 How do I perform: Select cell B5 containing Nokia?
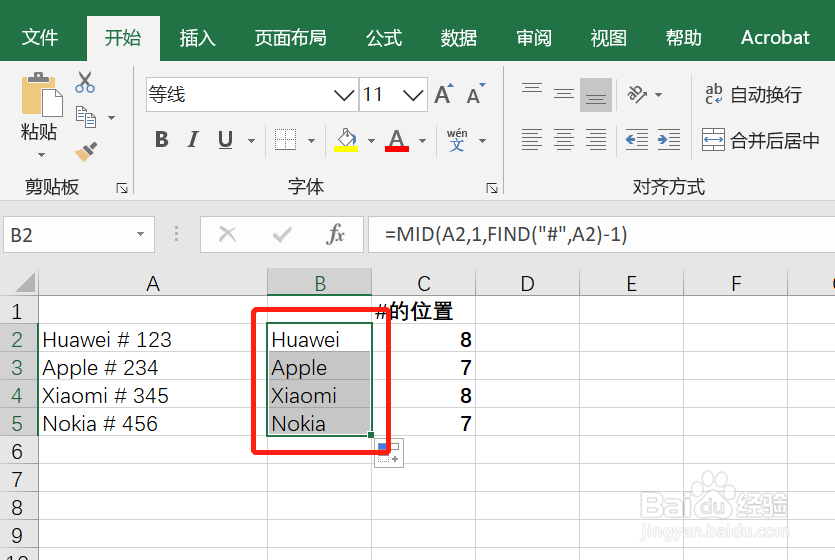(x=319, y=423)
